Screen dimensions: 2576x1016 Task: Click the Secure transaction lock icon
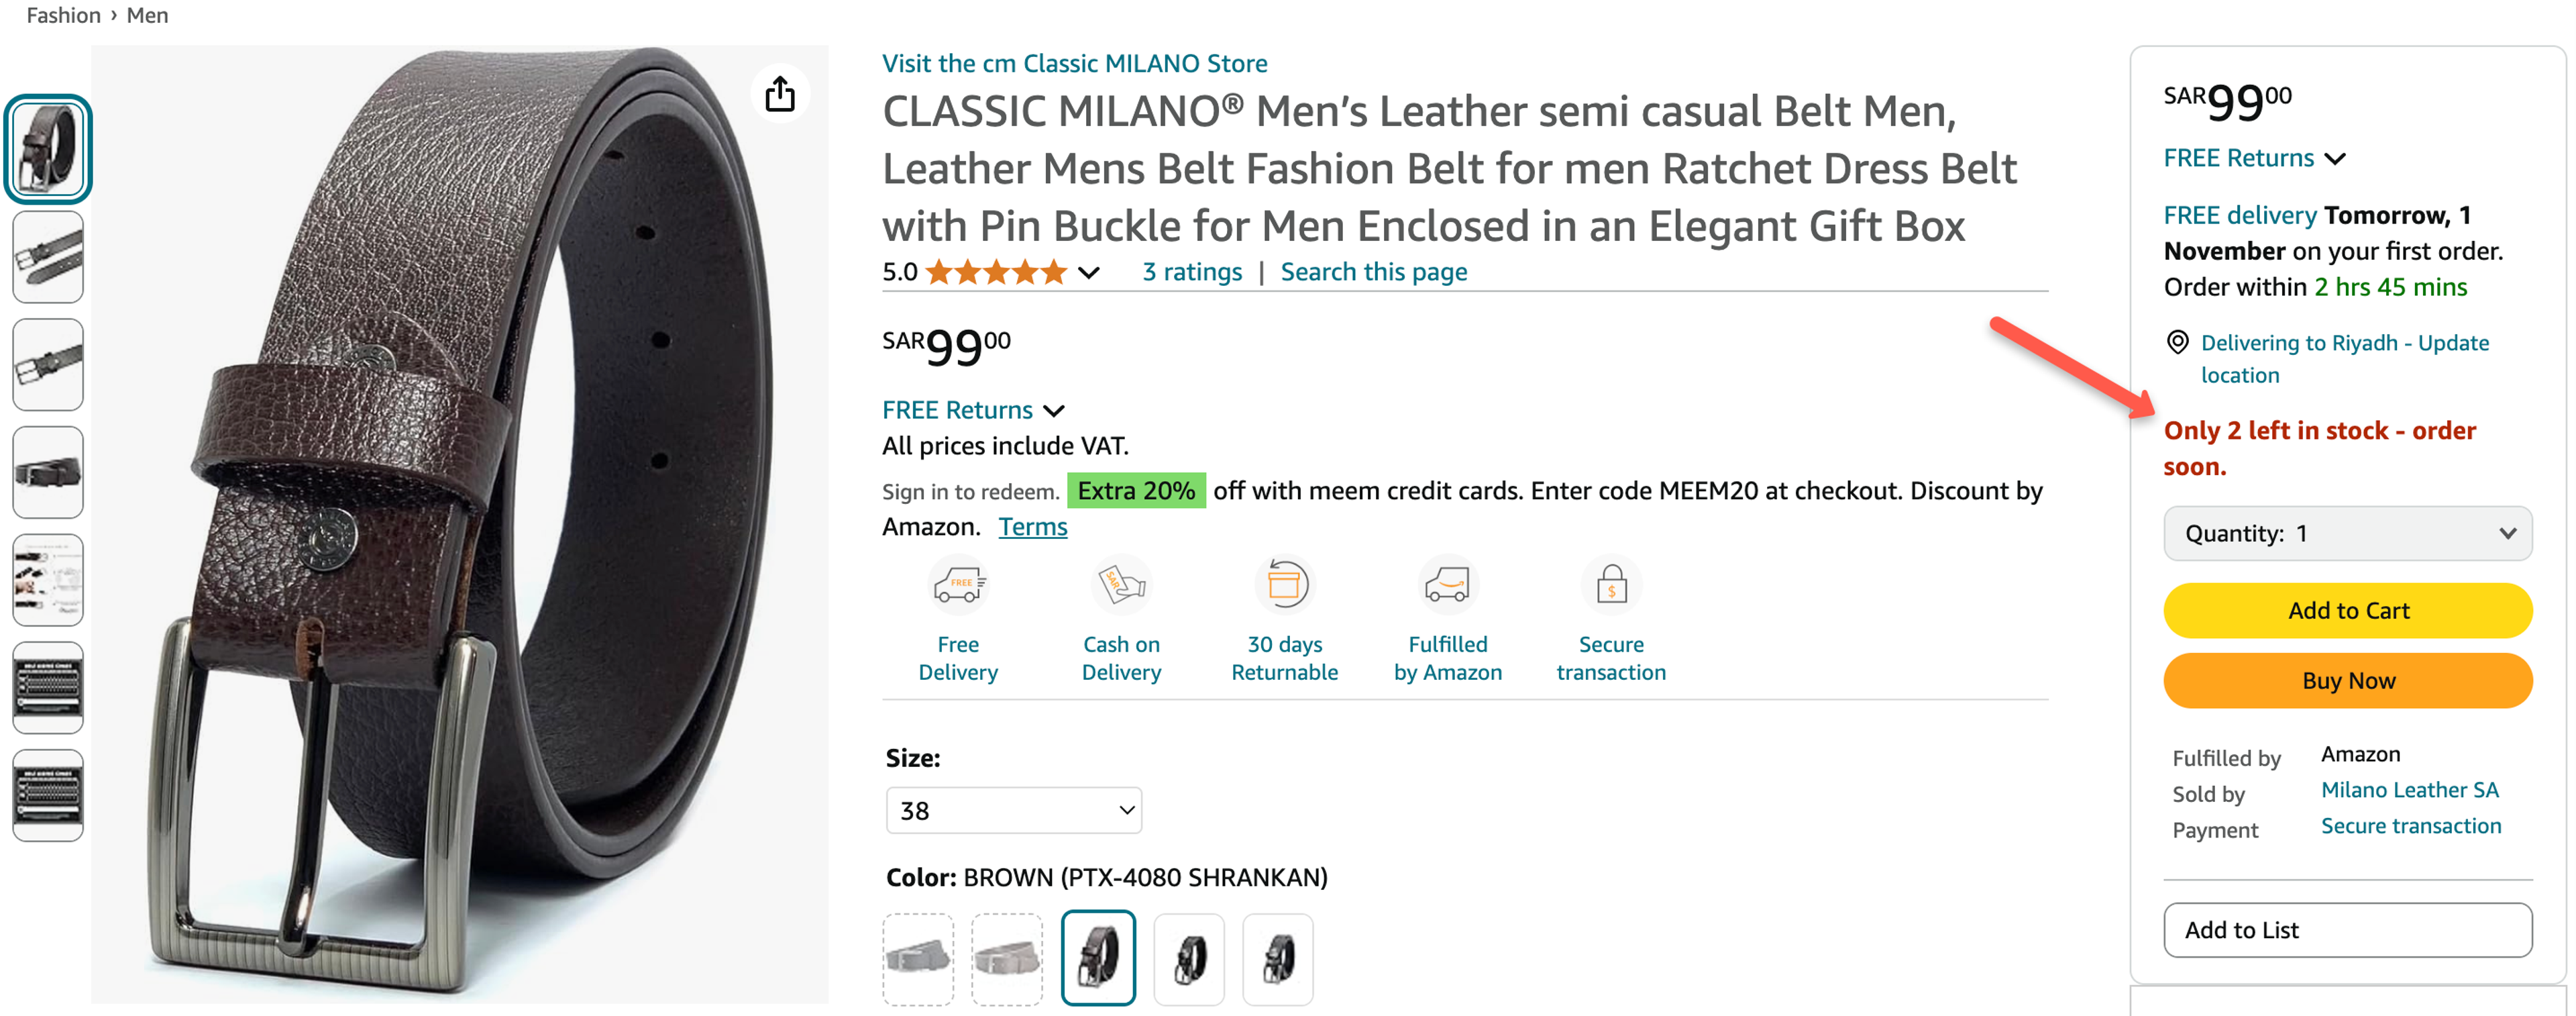pos(1611,583)
